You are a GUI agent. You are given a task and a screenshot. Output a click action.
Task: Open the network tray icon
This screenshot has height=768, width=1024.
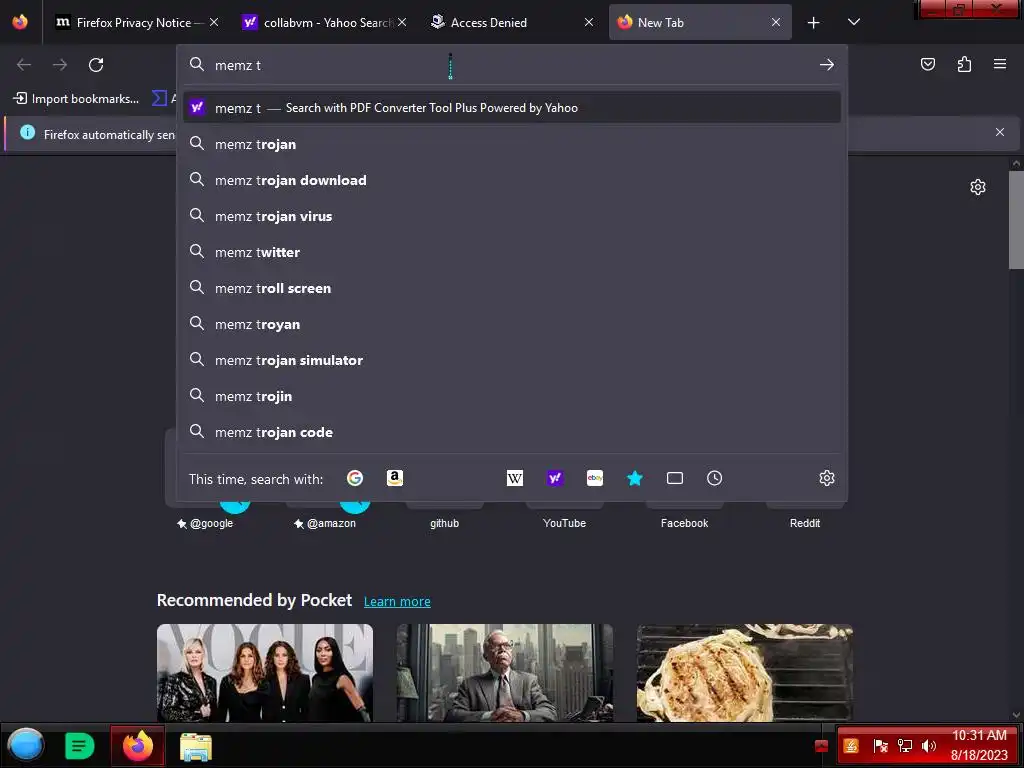tap(904, 746)
